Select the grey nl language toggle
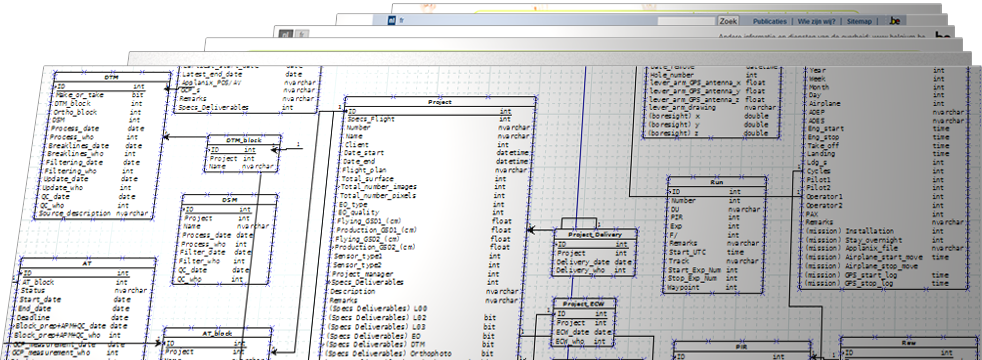The width and height of the screenshot is (982, 360). tap(286, 34)
